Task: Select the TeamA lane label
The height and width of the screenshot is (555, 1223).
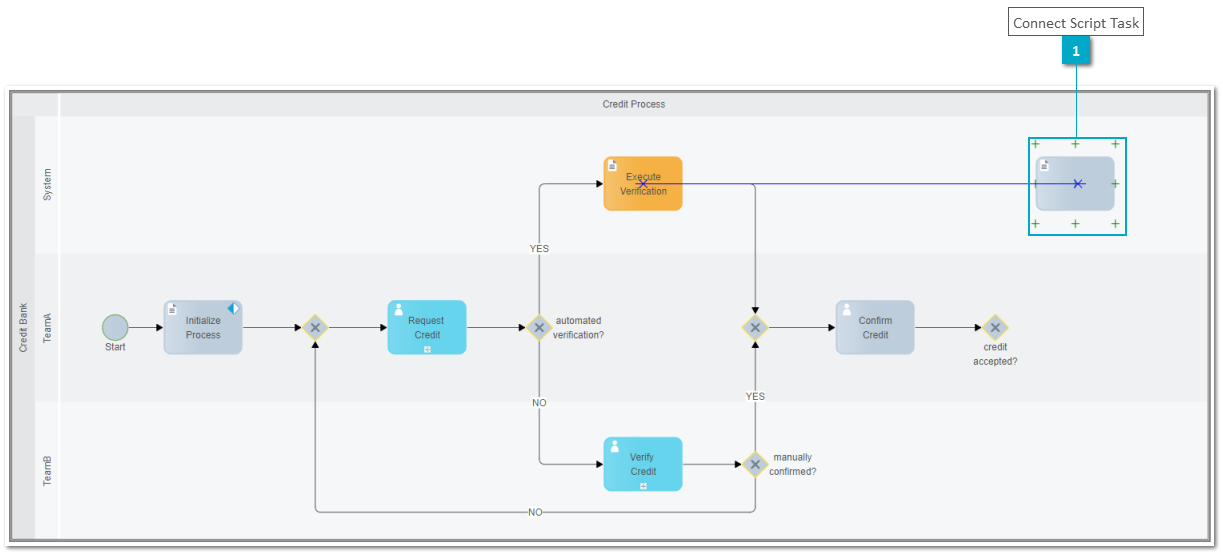Action: (47, 327)
